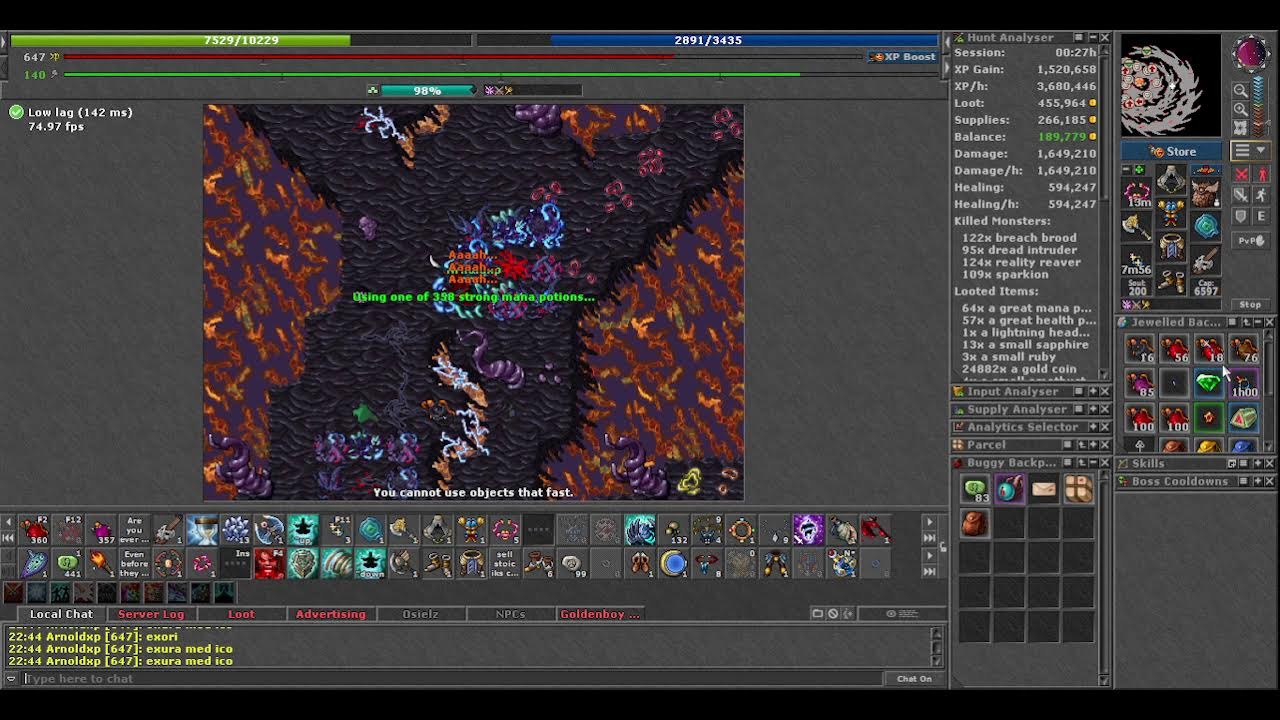1280x720 pixels.
Task: Click the ring slot showing 7m56
Action: 1136,260
